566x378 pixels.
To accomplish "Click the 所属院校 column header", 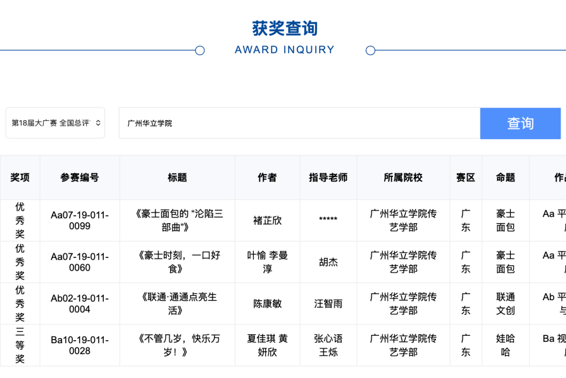I will (x=403, y=177).
